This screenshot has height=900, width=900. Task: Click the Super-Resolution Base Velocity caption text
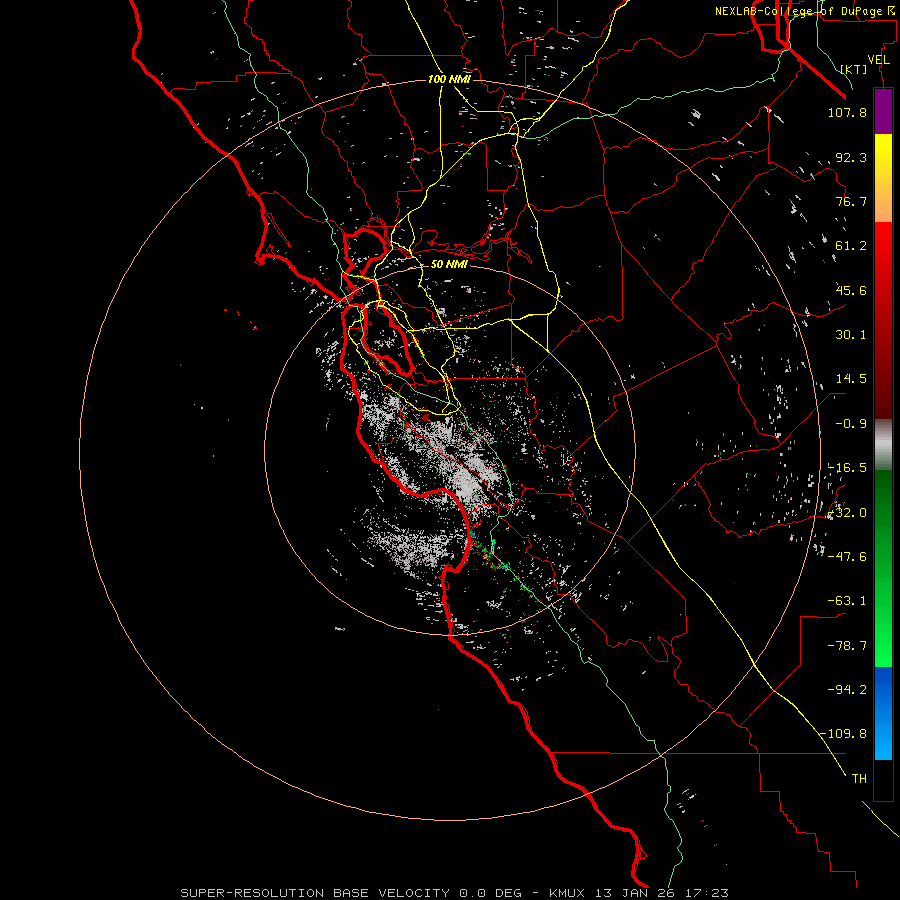coord(454,893)
